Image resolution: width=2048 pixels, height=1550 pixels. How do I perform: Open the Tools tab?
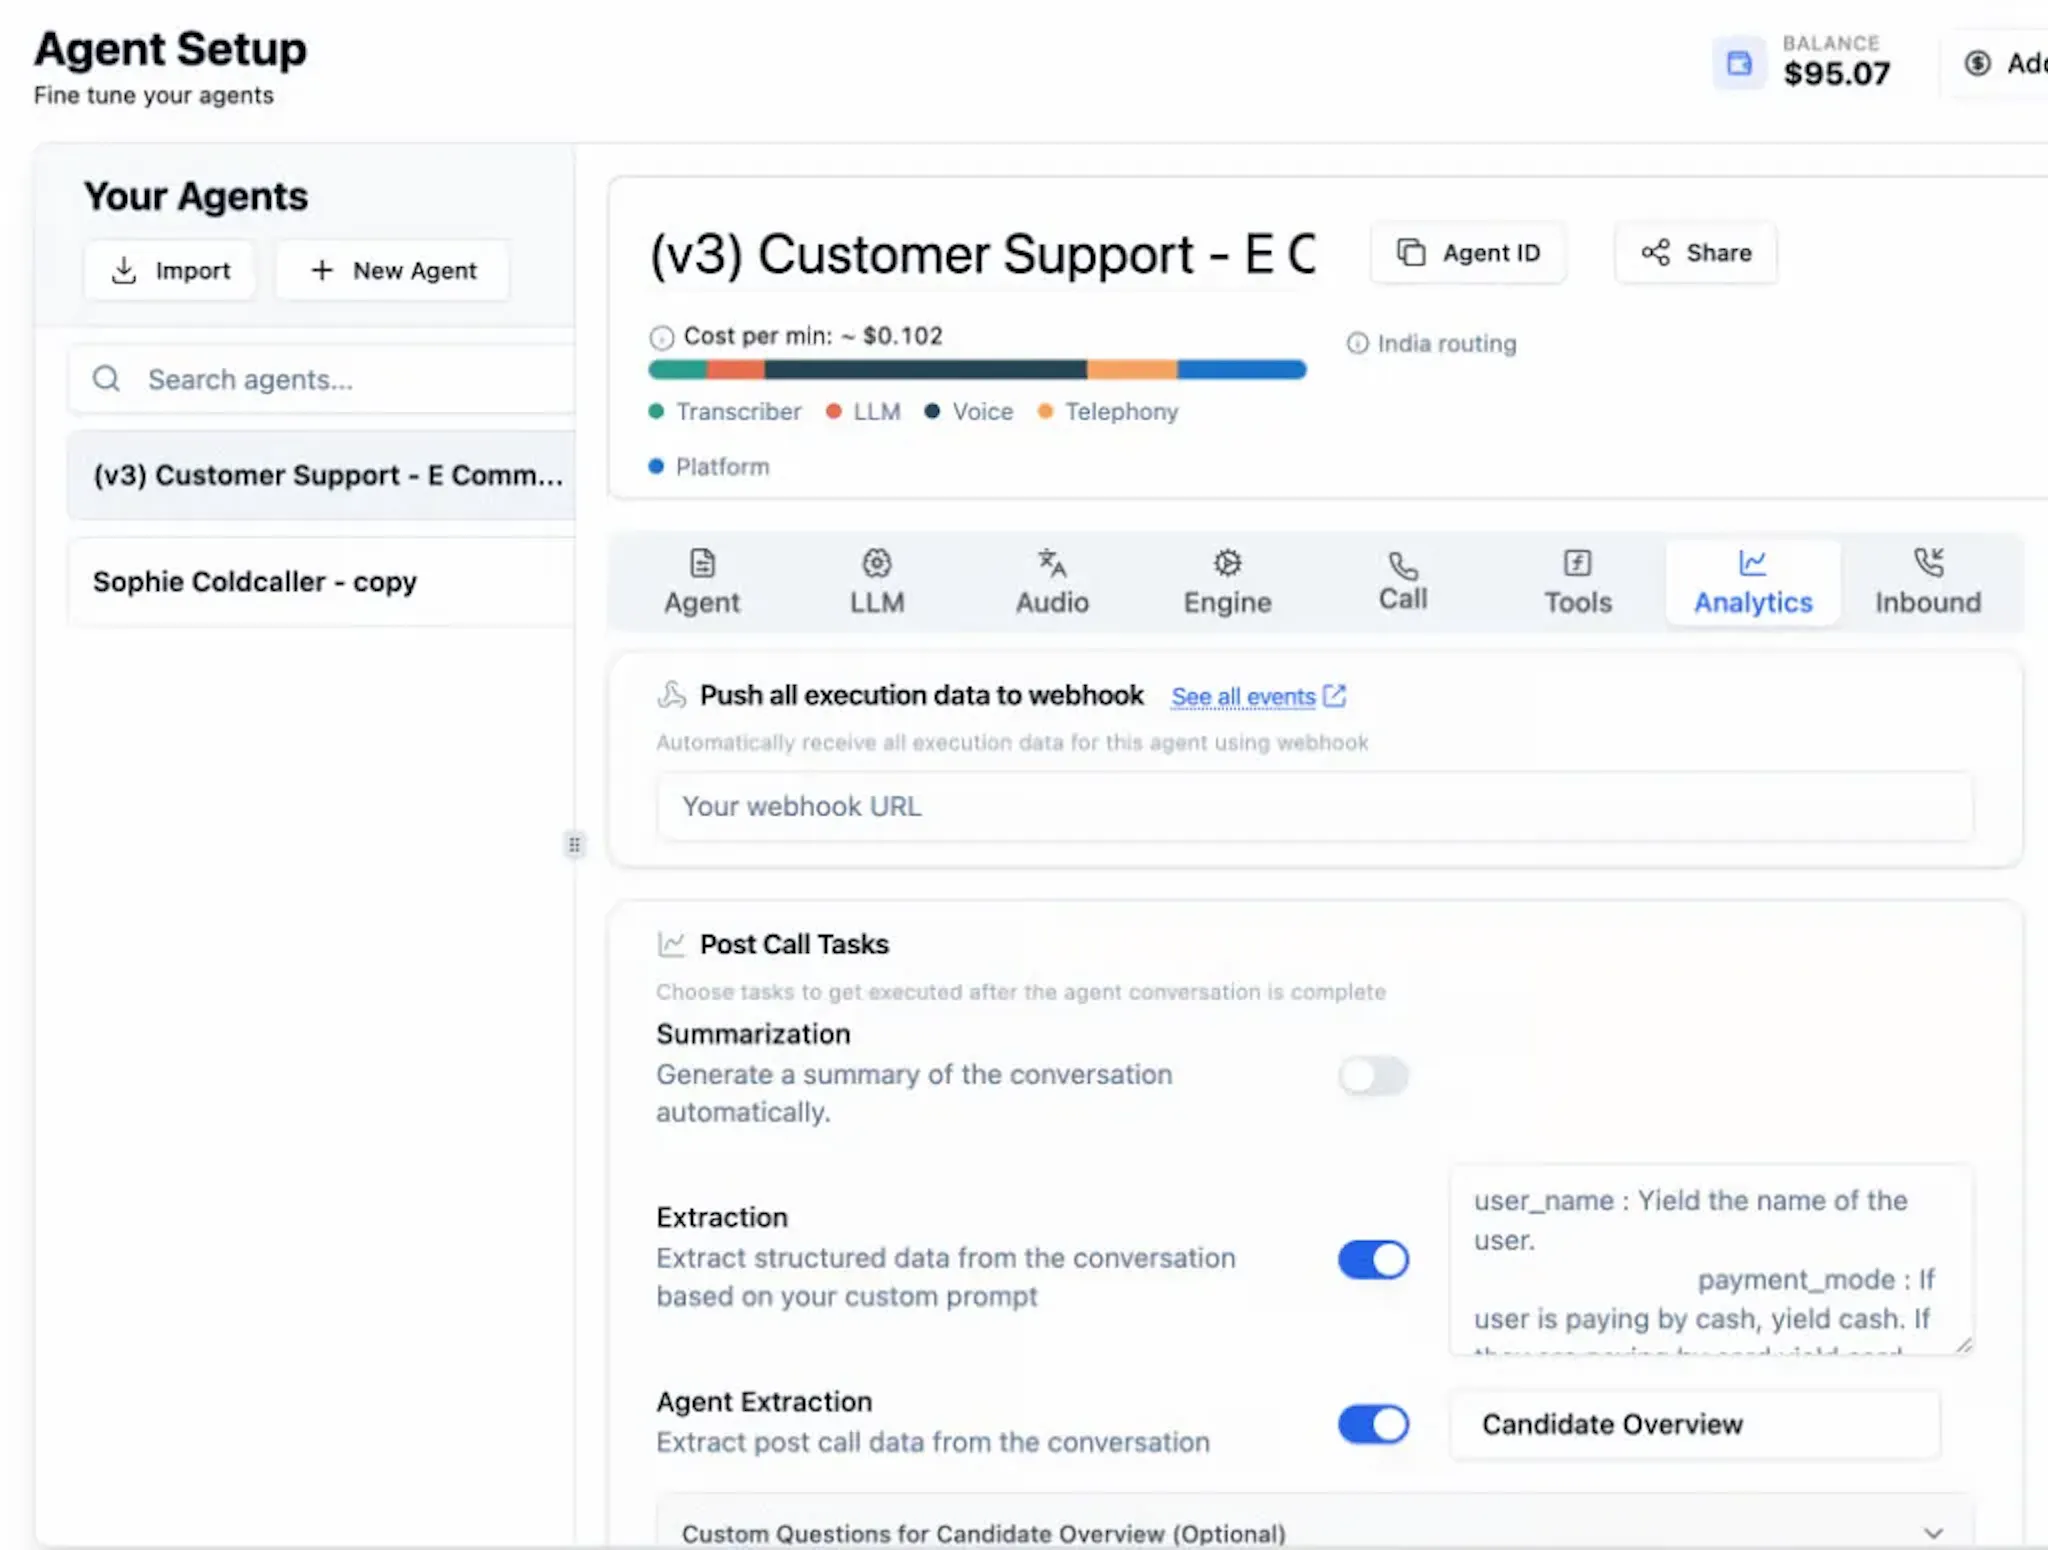[1578, 582]
